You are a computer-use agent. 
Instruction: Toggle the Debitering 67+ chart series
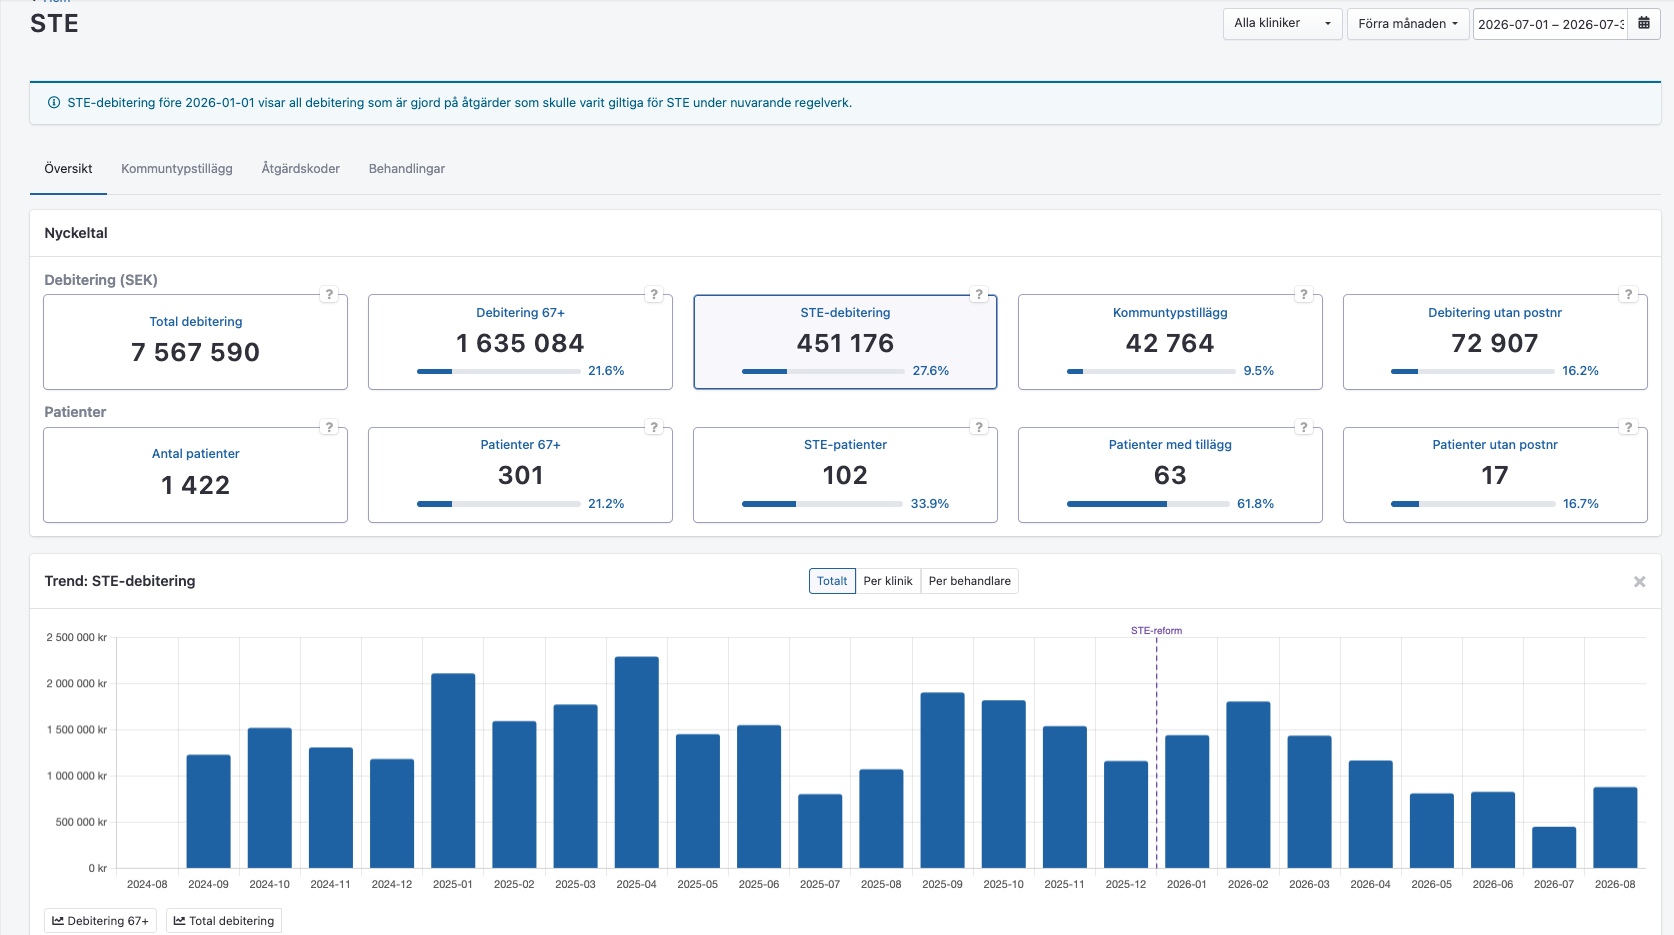pyautogui.click(x=100, y=921)
